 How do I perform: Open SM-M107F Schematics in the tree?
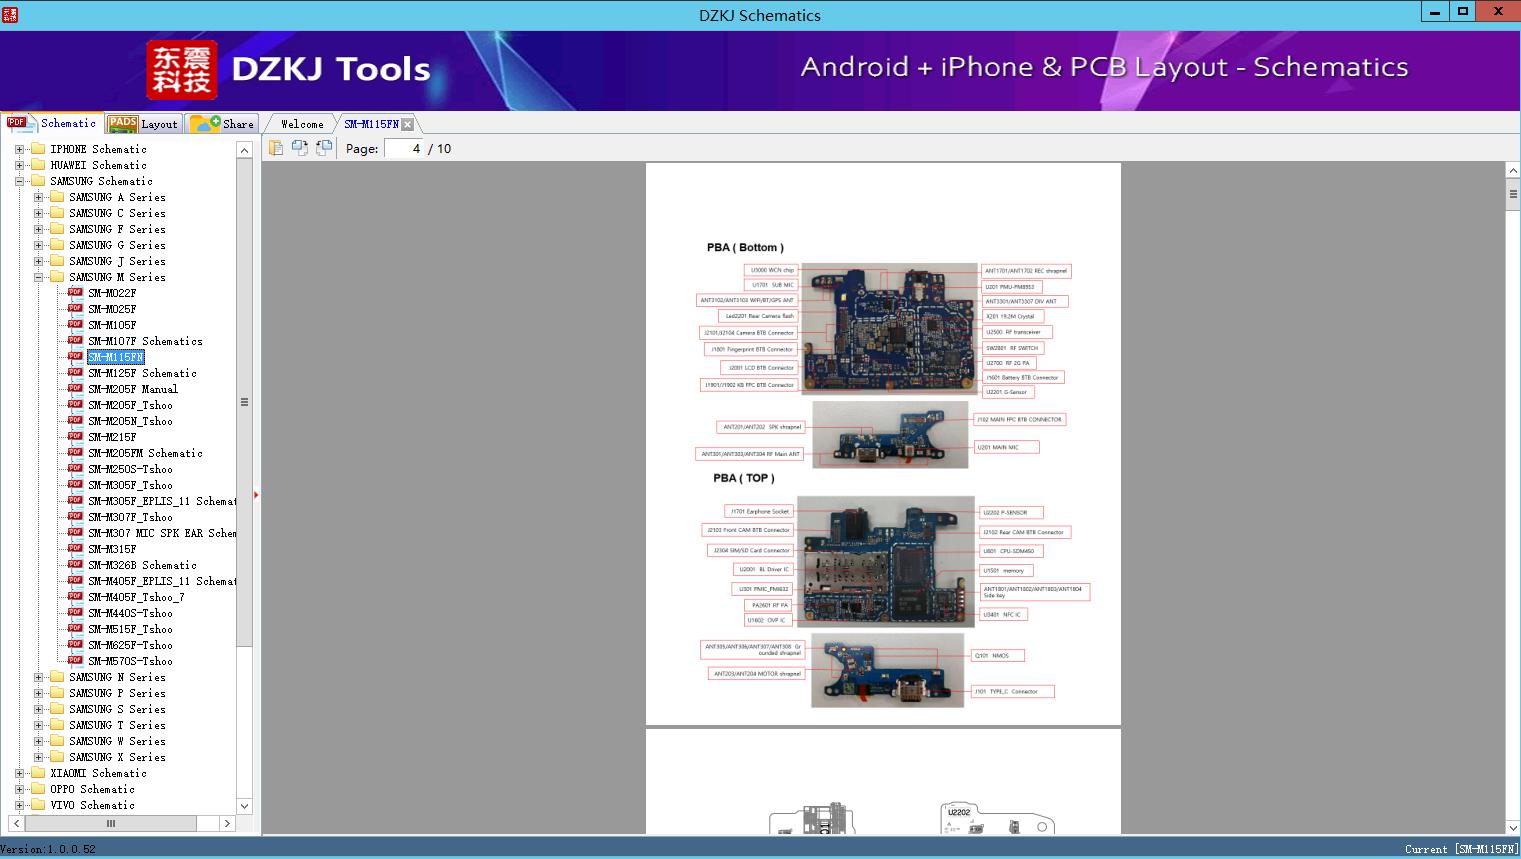145,341
